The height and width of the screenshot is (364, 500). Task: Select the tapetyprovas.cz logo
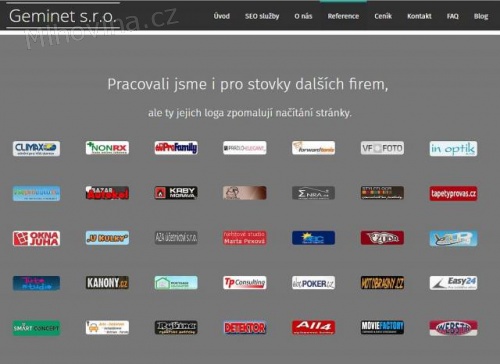coord(453,193)
